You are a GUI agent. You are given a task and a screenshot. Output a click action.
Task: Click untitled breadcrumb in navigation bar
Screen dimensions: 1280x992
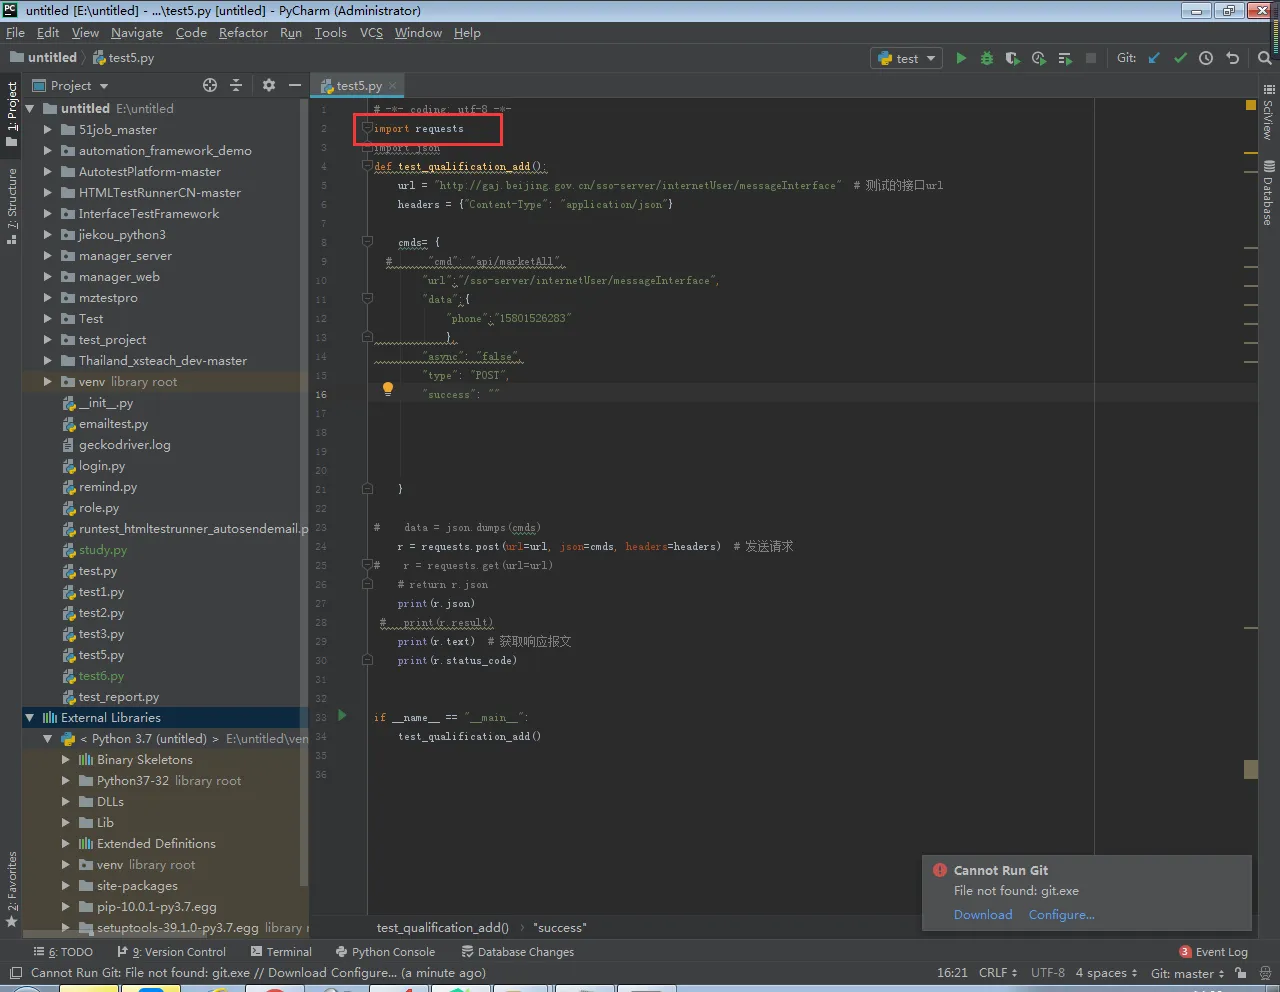[x=43, y=58]
